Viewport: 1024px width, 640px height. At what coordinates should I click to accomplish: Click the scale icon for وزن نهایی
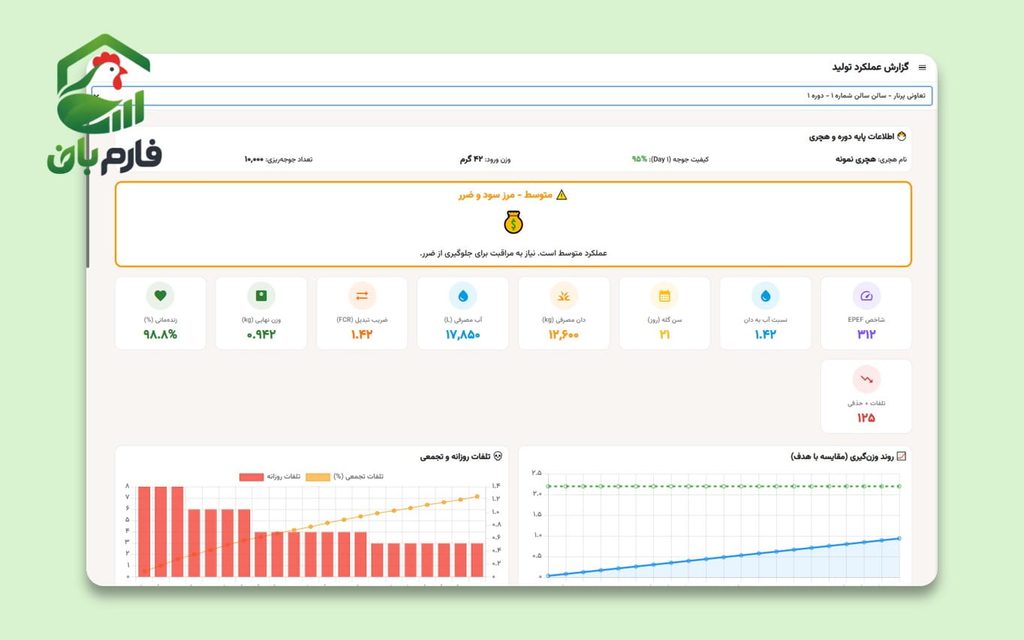click(261, 296)
